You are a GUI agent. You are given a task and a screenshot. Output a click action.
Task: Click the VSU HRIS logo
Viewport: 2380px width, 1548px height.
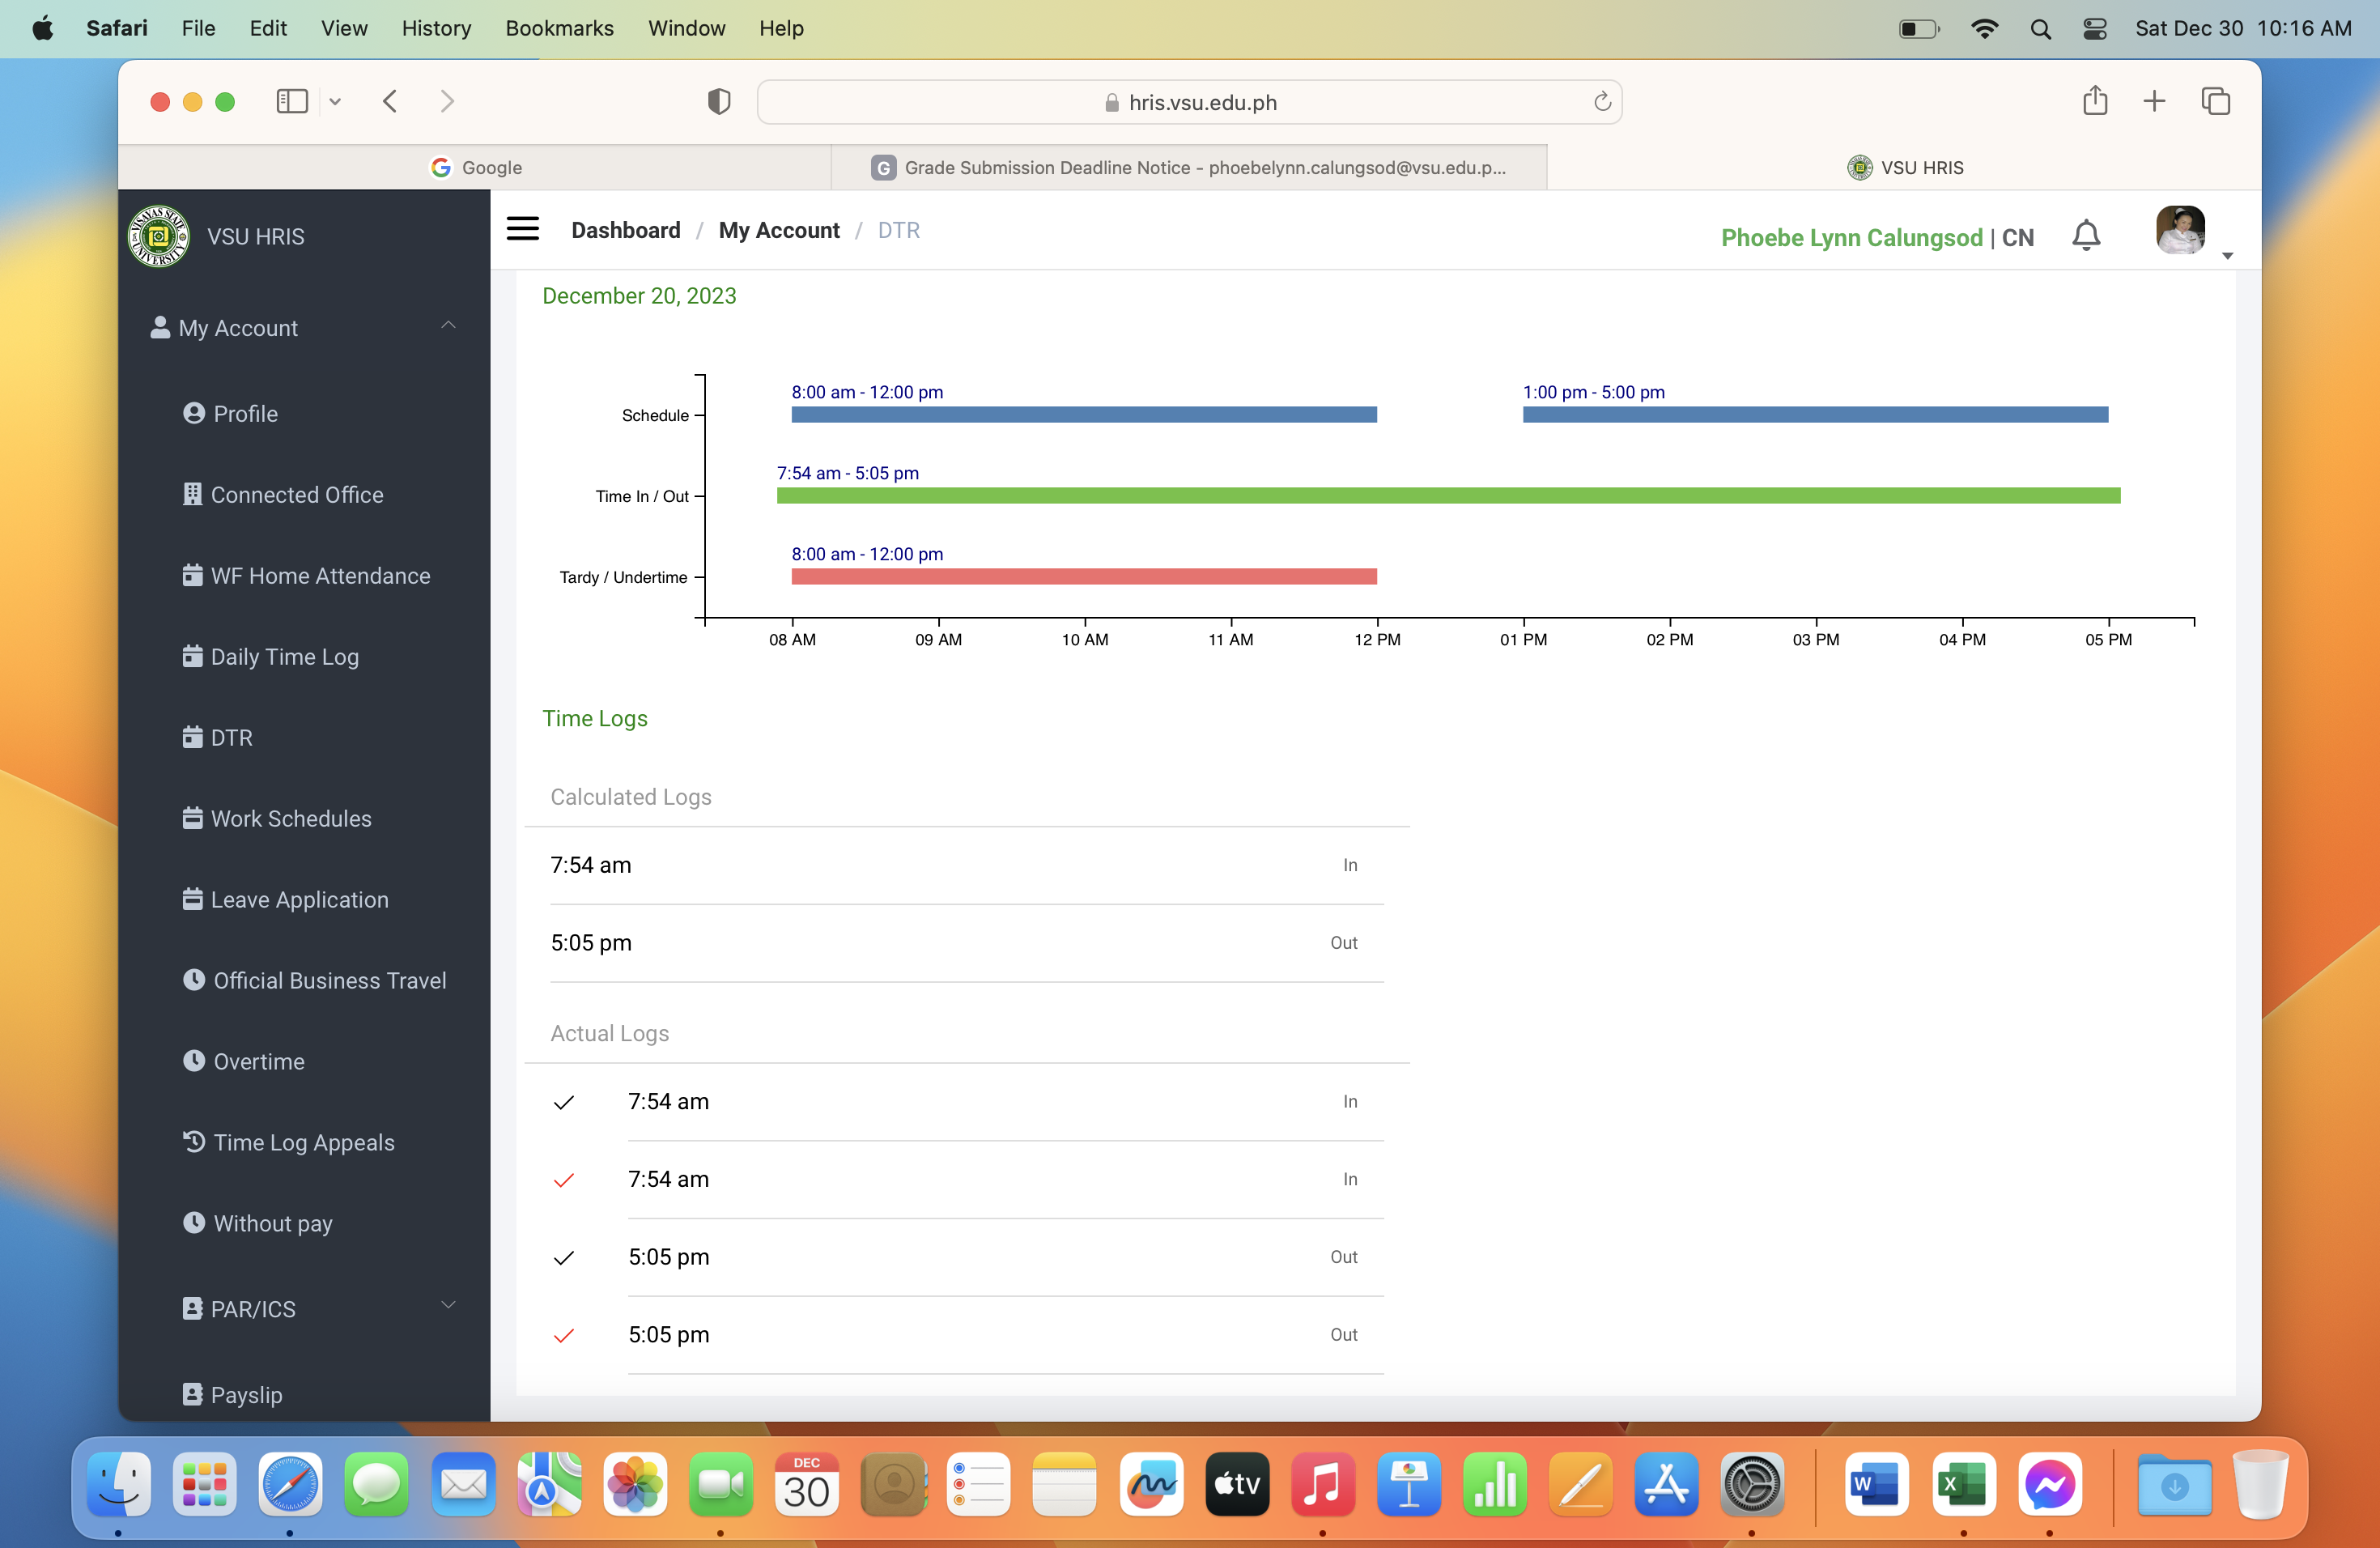click(159, 237)
